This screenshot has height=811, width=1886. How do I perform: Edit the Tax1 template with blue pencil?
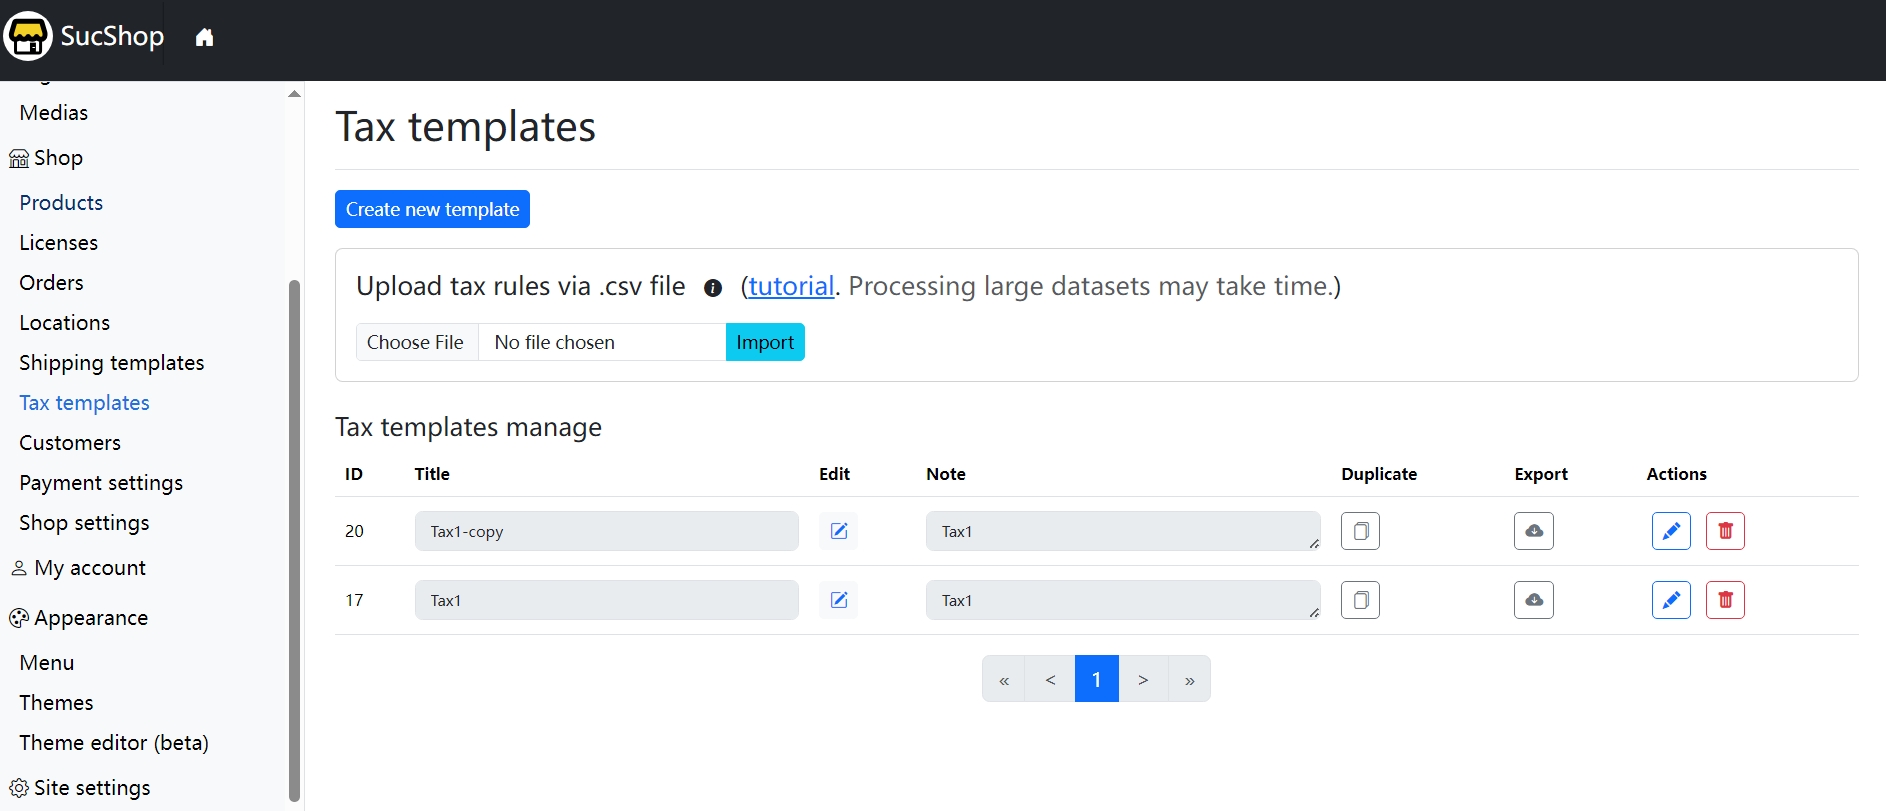click(1670, 600)
